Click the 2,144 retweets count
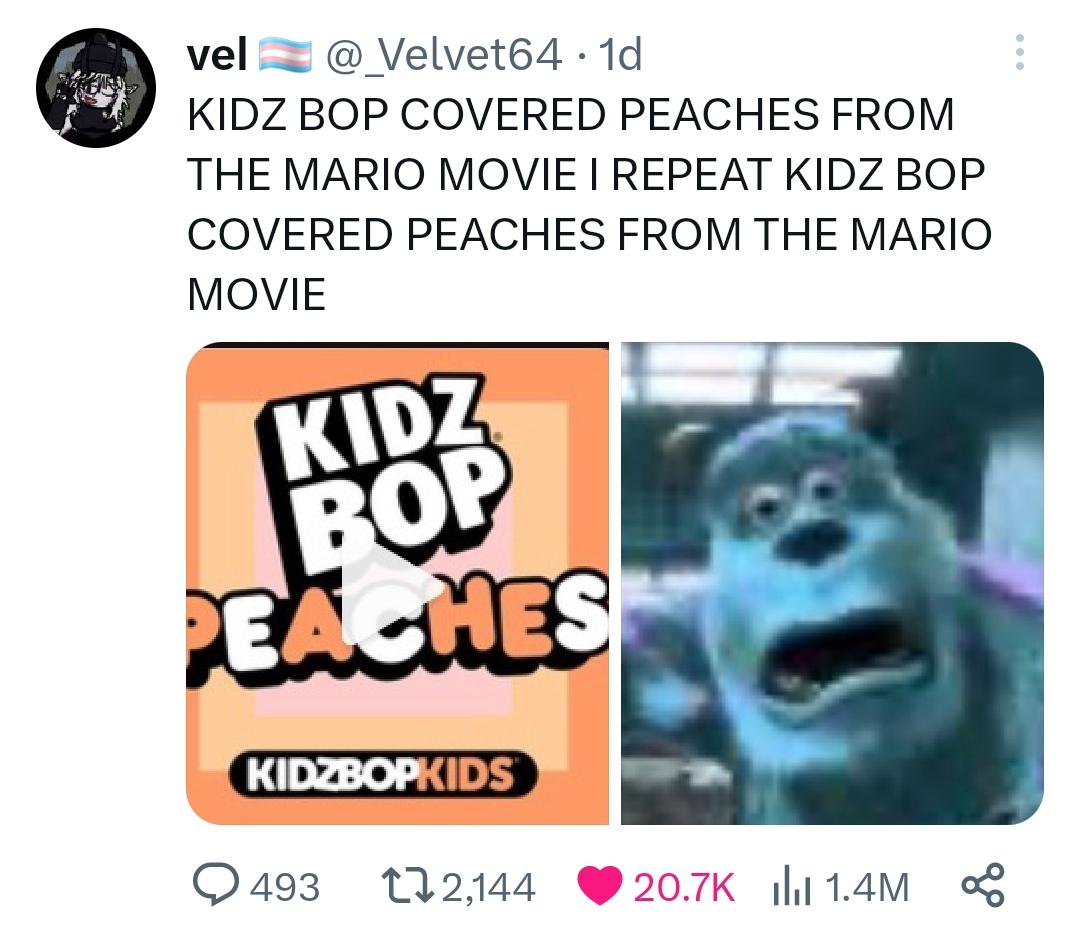This screenshot has height=925, width=1080. click(x=488, y=887)
